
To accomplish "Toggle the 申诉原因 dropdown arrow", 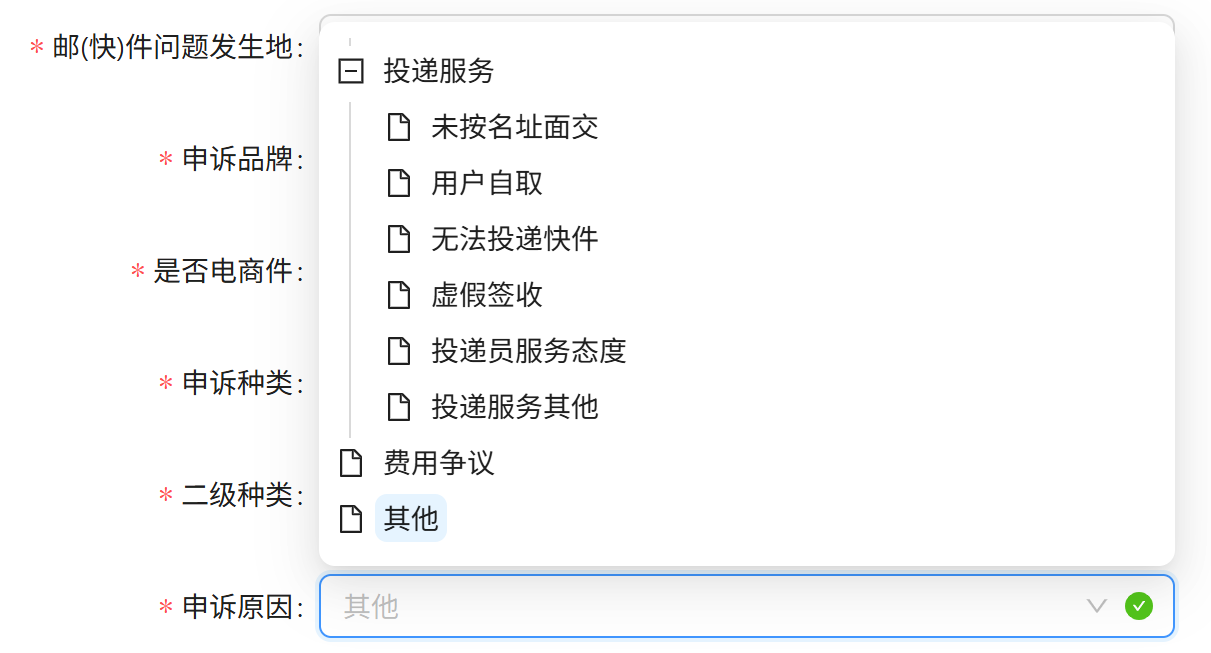I will coord(1097,606).
